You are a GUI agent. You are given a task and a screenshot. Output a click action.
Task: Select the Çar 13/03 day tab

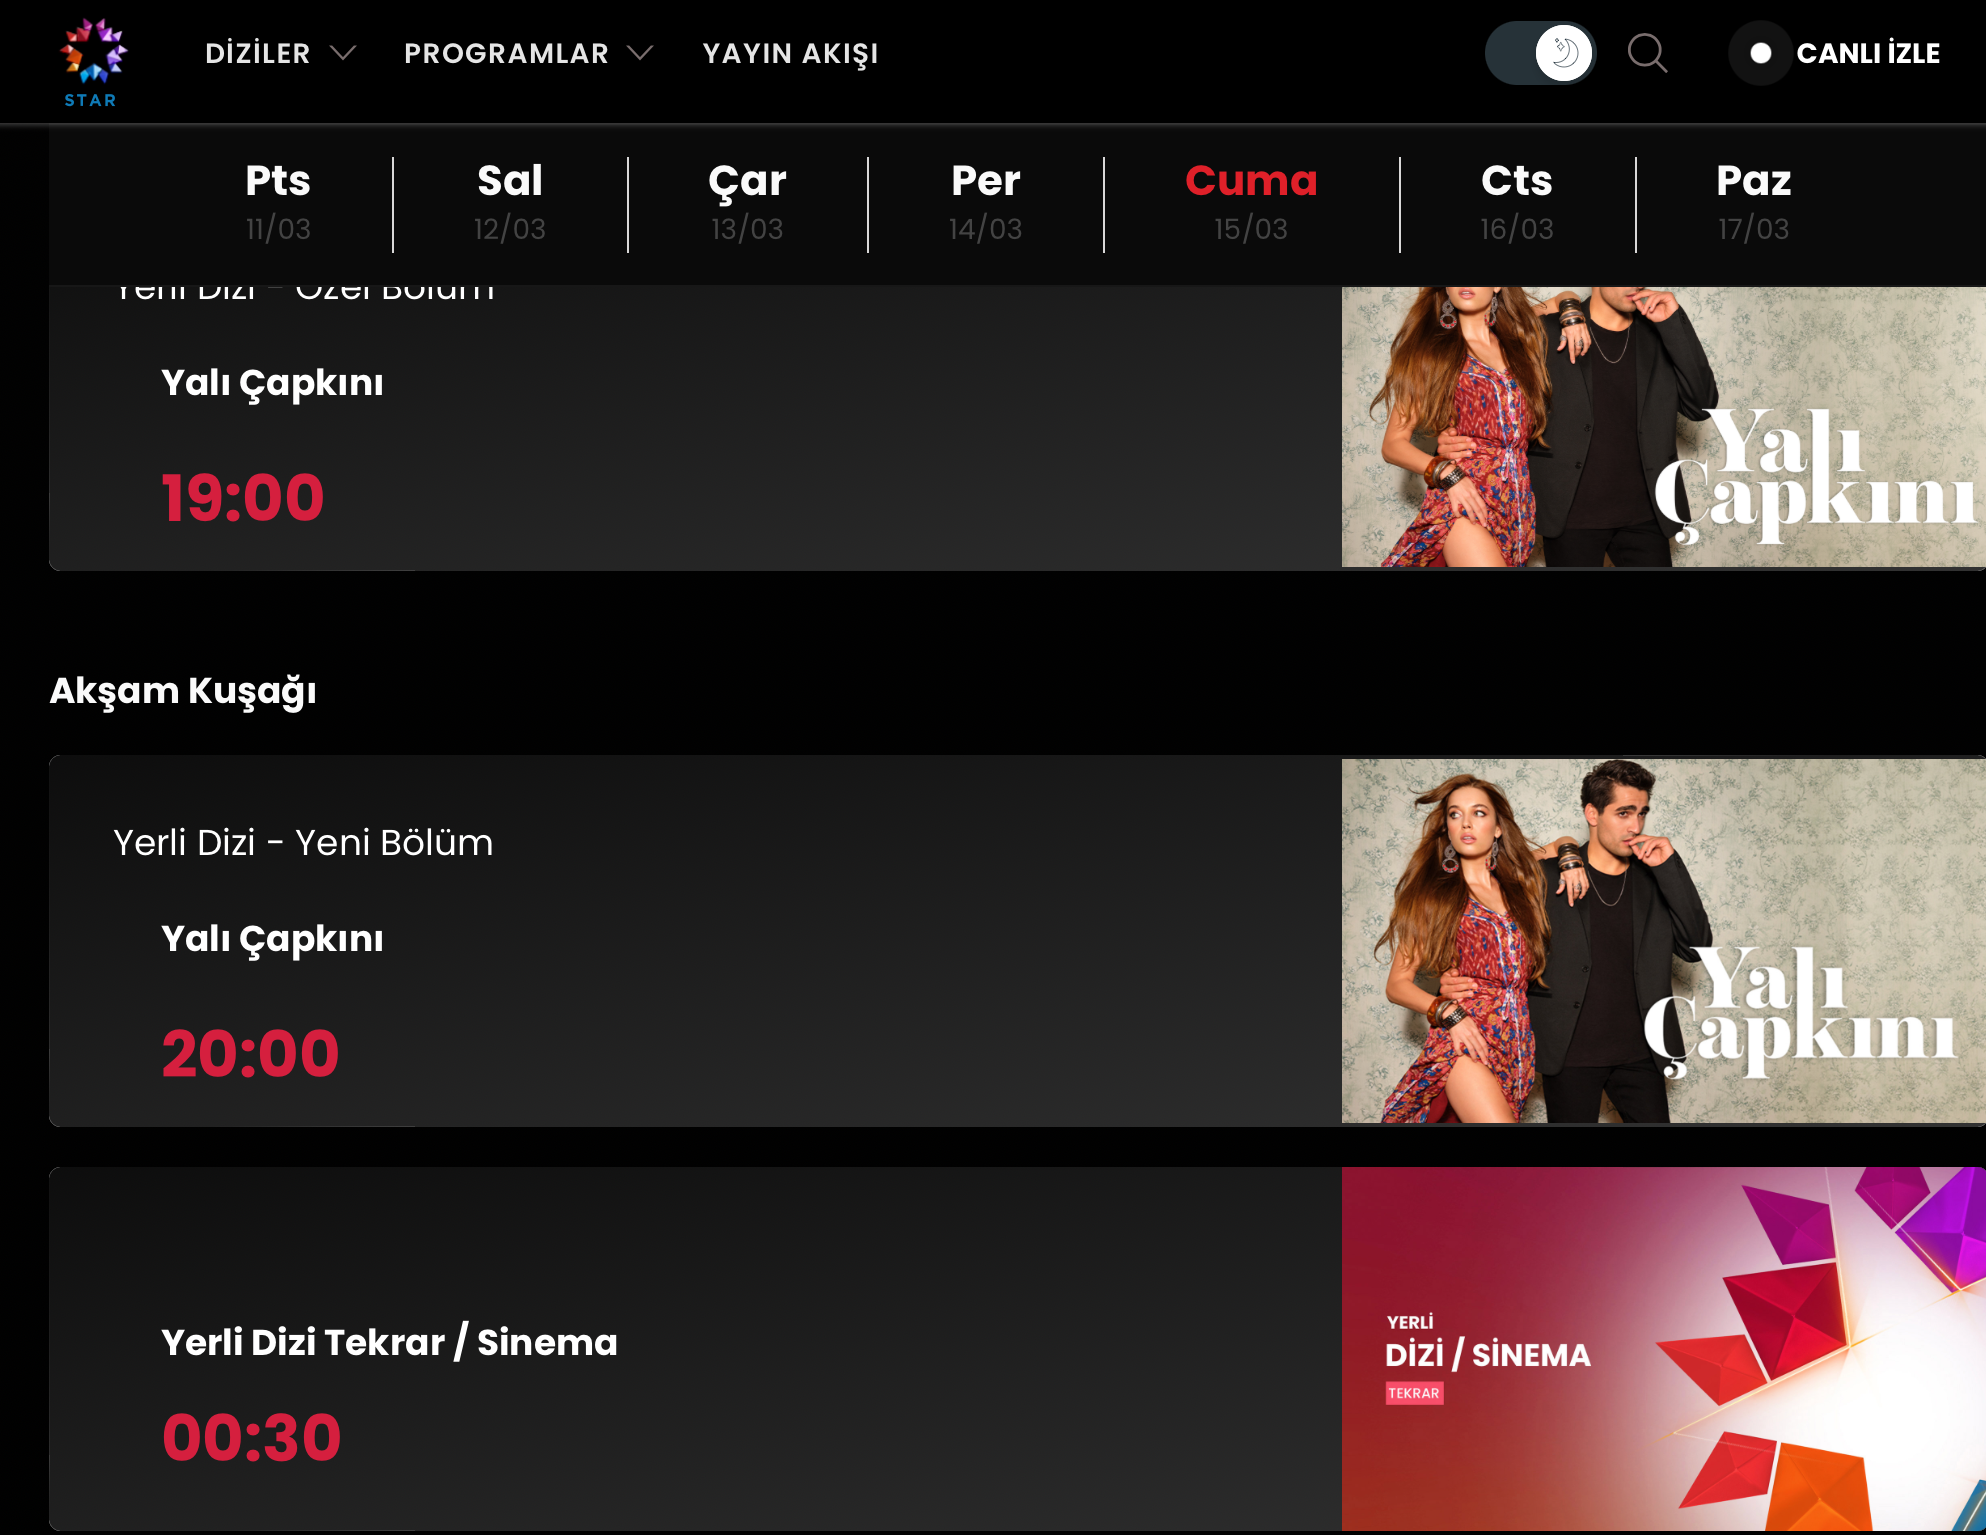[747, 203]
